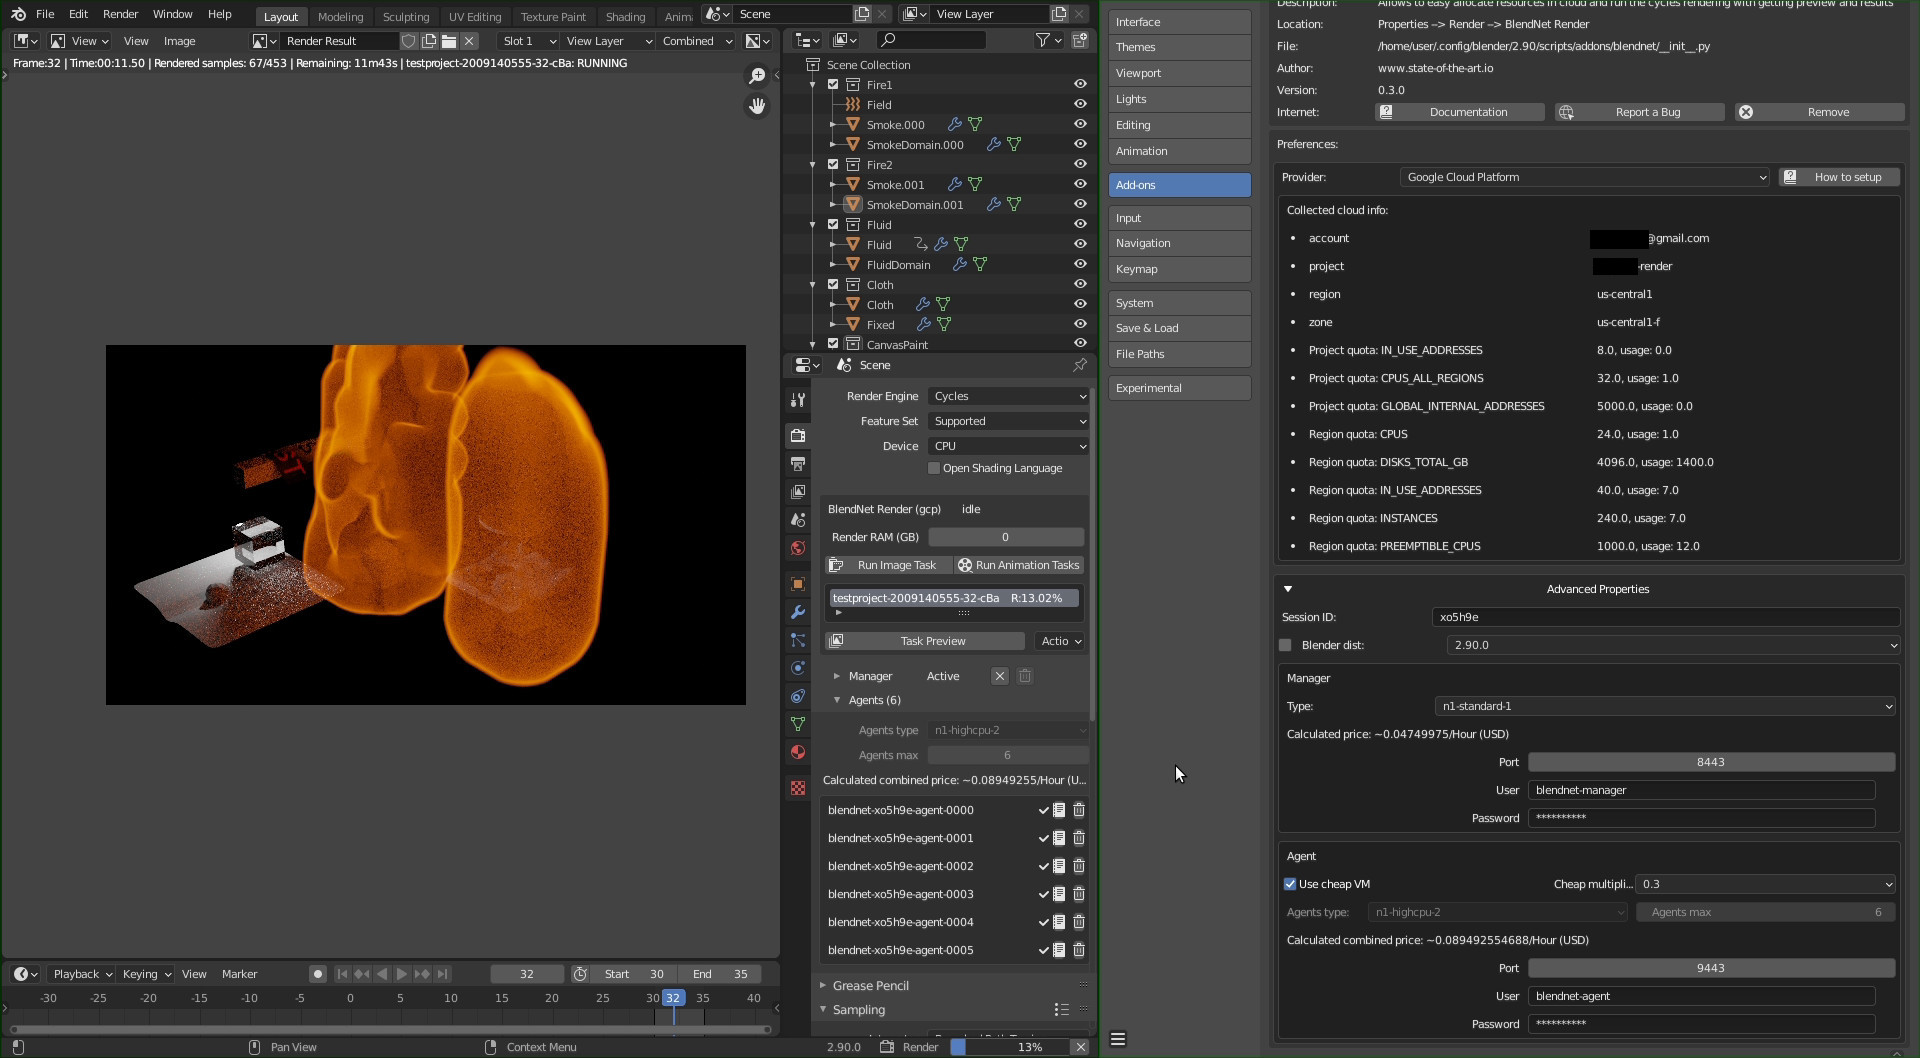Click the Report a Bug button
Screen dimensions: 1920x1058
pos(1640,112)
